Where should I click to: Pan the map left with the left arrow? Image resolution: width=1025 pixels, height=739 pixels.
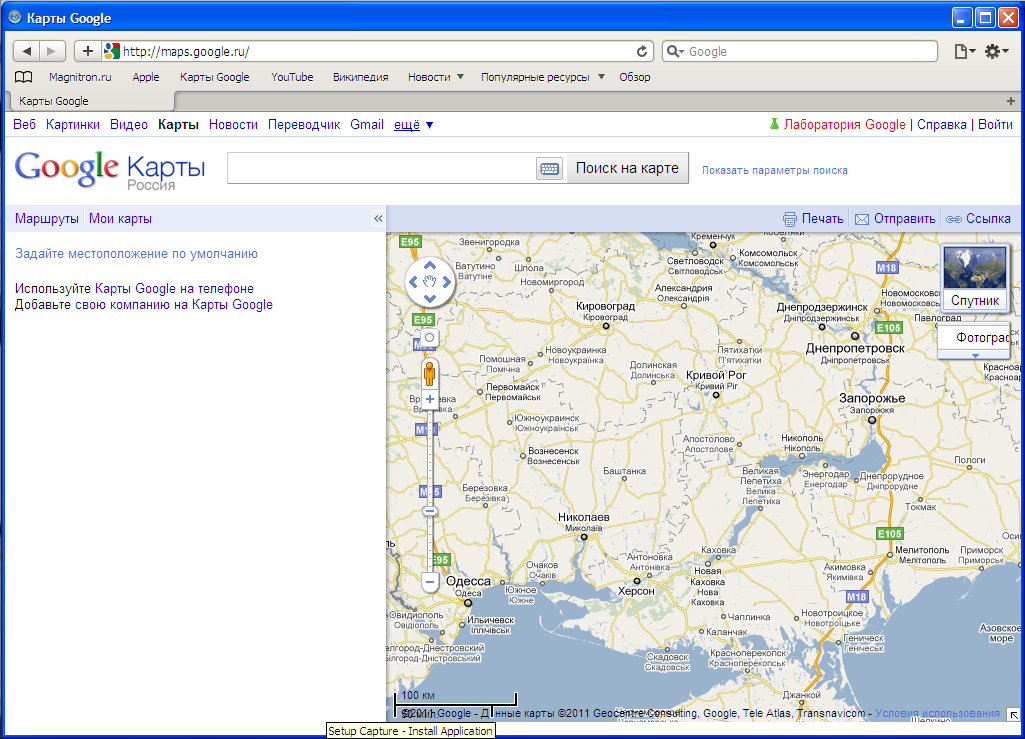coord(412,282)
